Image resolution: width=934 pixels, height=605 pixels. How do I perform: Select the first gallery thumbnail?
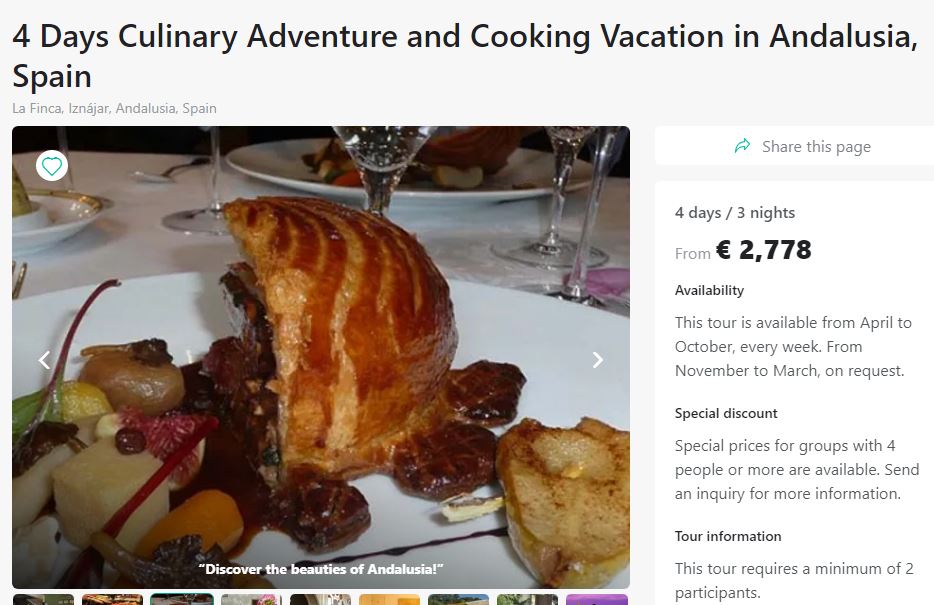coord(43,600)
